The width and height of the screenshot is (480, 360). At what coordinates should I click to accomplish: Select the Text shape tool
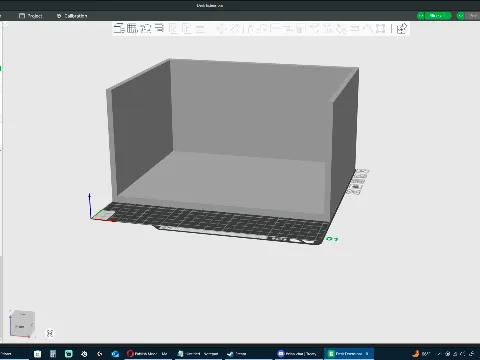328,29
